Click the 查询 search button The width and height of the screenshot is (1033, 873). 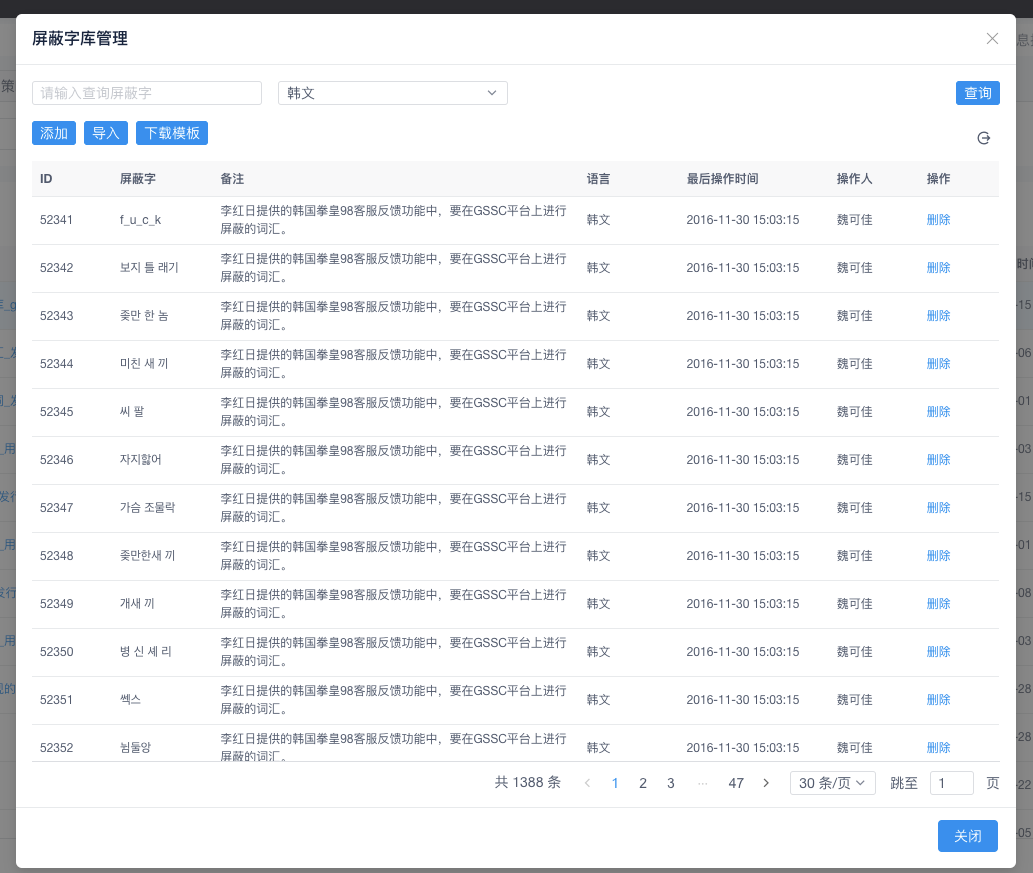click(x=977, y=93)
